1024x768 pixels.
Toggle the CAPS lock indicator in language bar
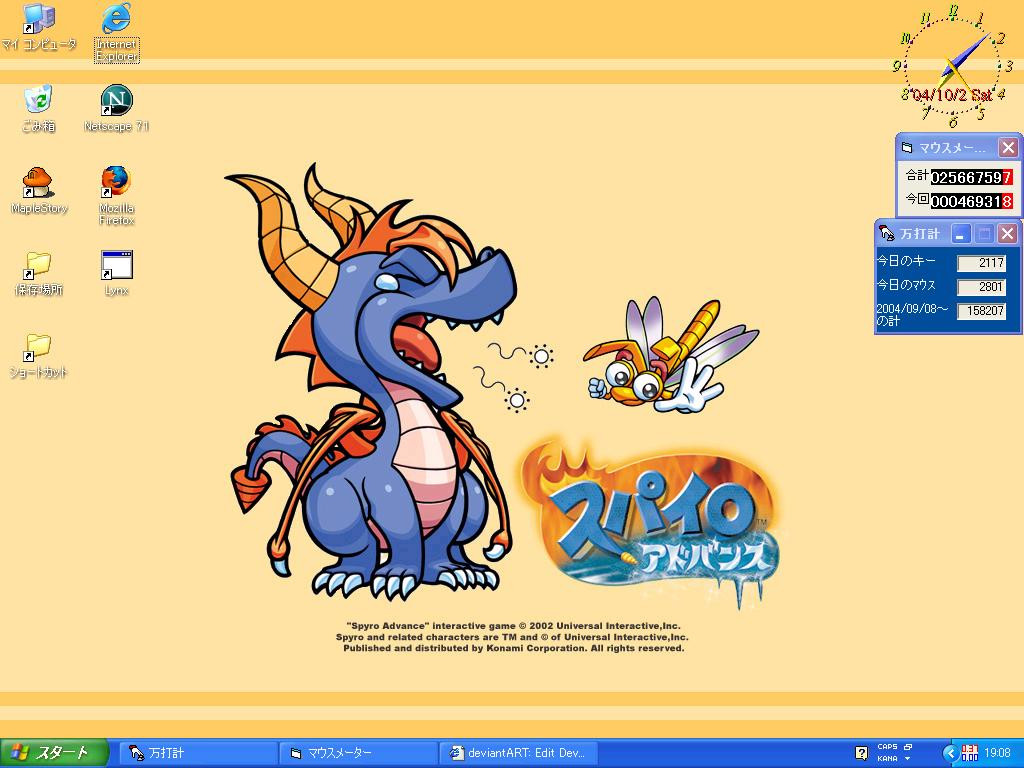pos(887,746)
